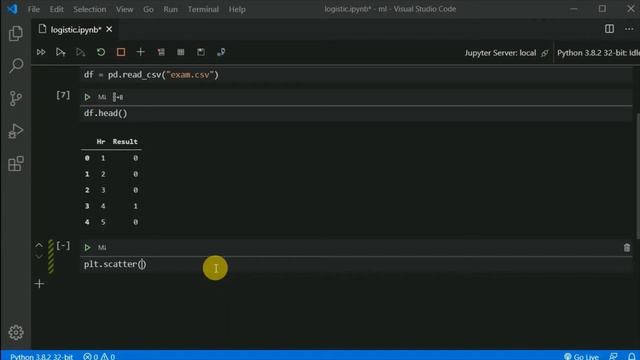The image size is (640, 360).
Task: Open the Run menu
Action: (170, 9)
